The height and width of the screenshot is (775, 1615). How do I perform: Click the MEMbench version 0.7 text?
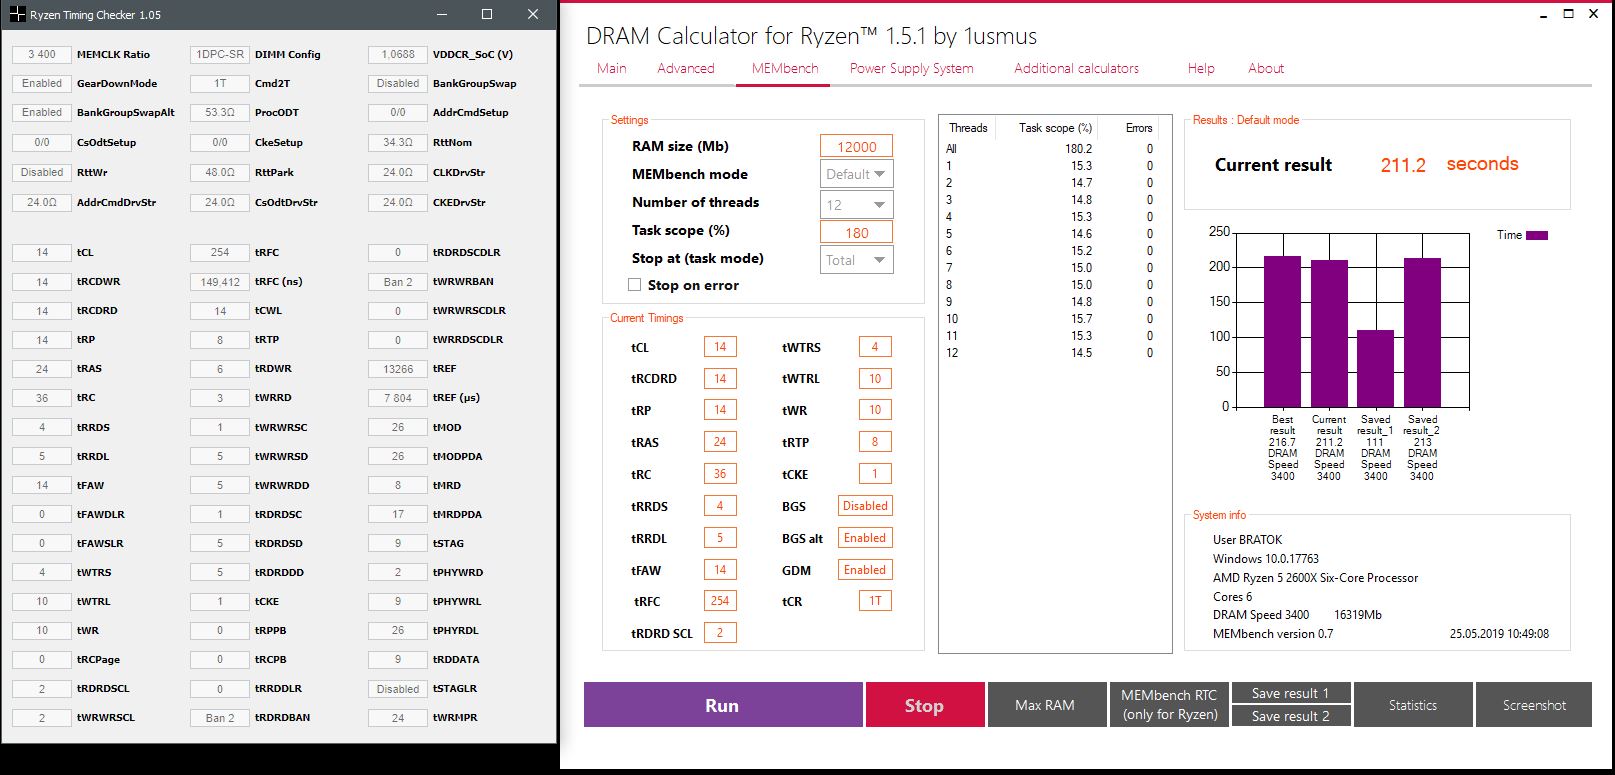(x=1273, y=634)
